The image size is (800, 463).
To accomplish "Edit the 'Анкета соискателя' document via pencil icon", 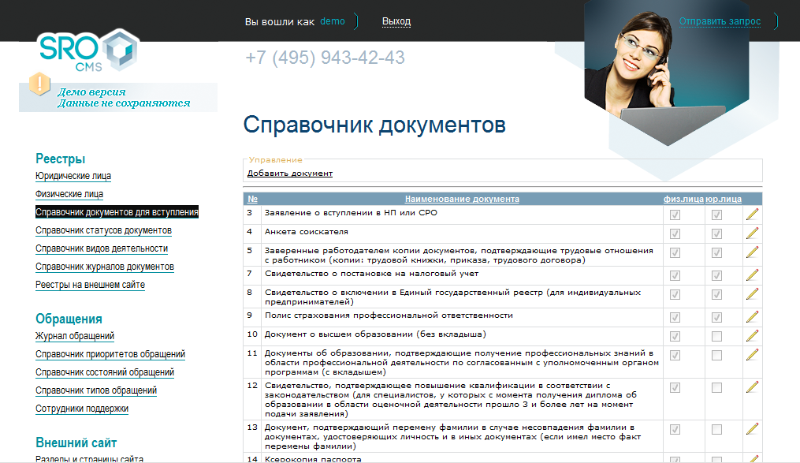I will pyautogui.click(x=752, y=233).
